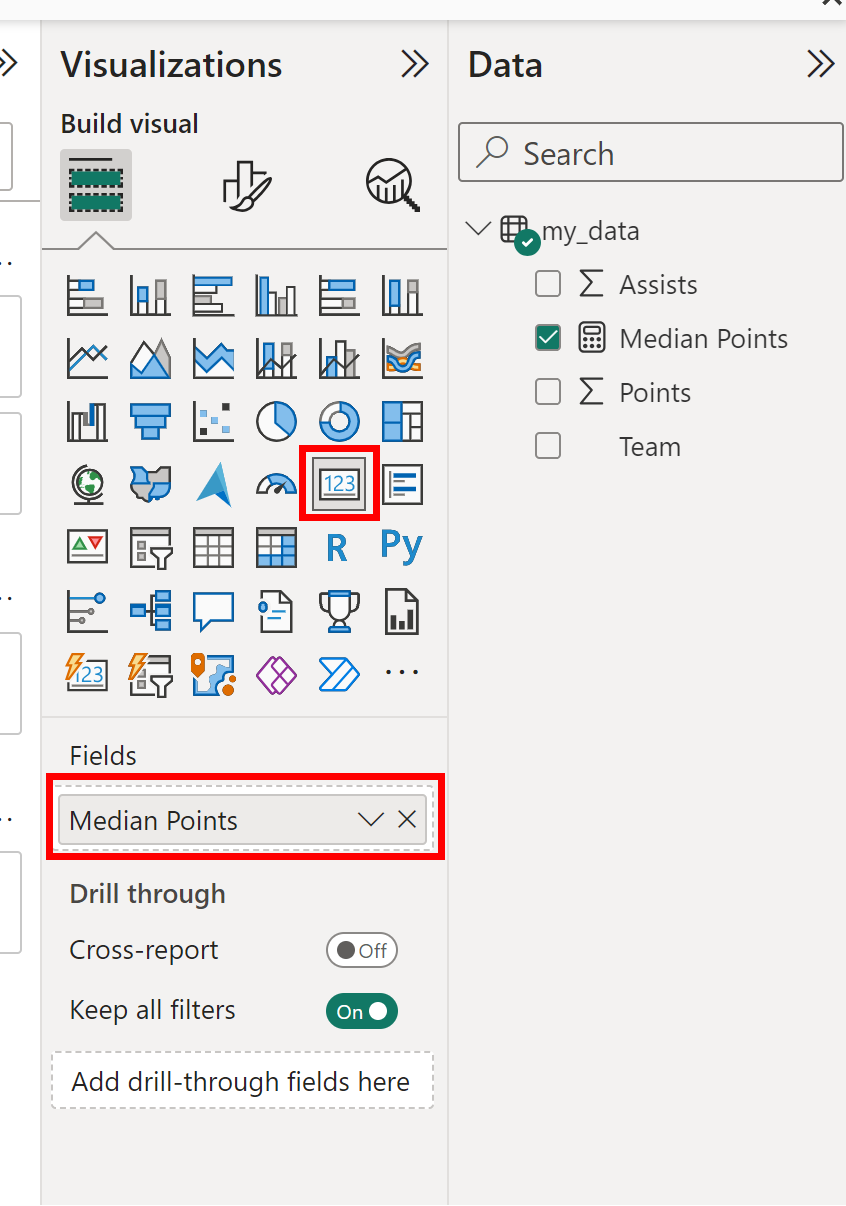Check the Assists field checkbox
Viewport: 846px width, 1206px height.
[x=548, y=284]
